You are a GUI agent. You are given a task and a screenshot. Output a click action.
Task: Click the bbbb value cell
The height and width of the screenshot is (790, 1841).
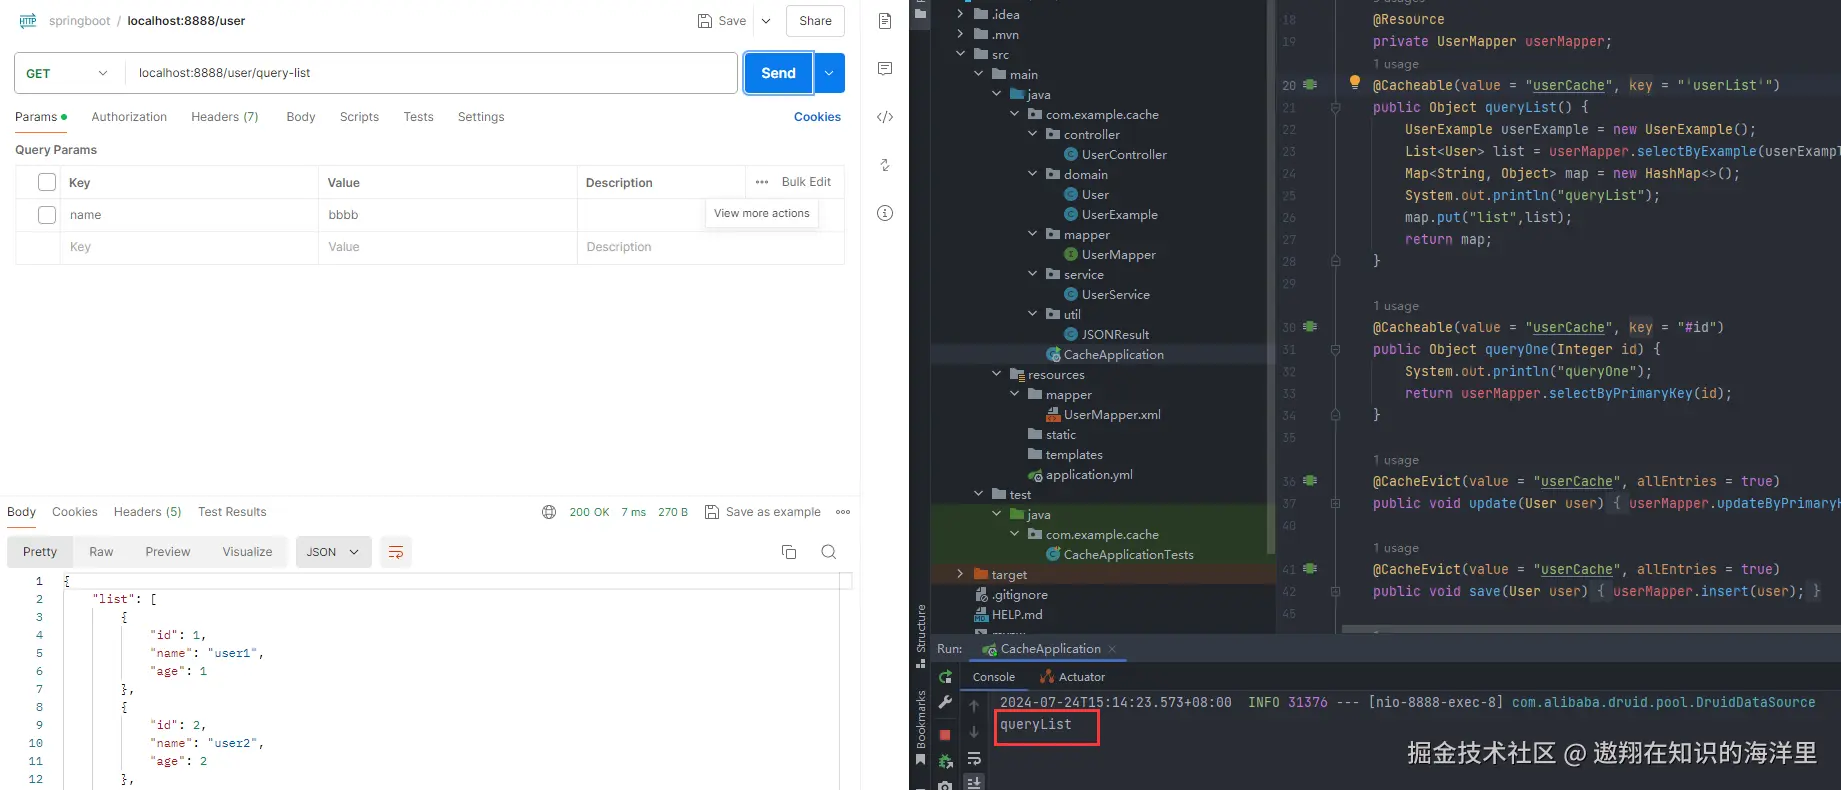(447, 215)
